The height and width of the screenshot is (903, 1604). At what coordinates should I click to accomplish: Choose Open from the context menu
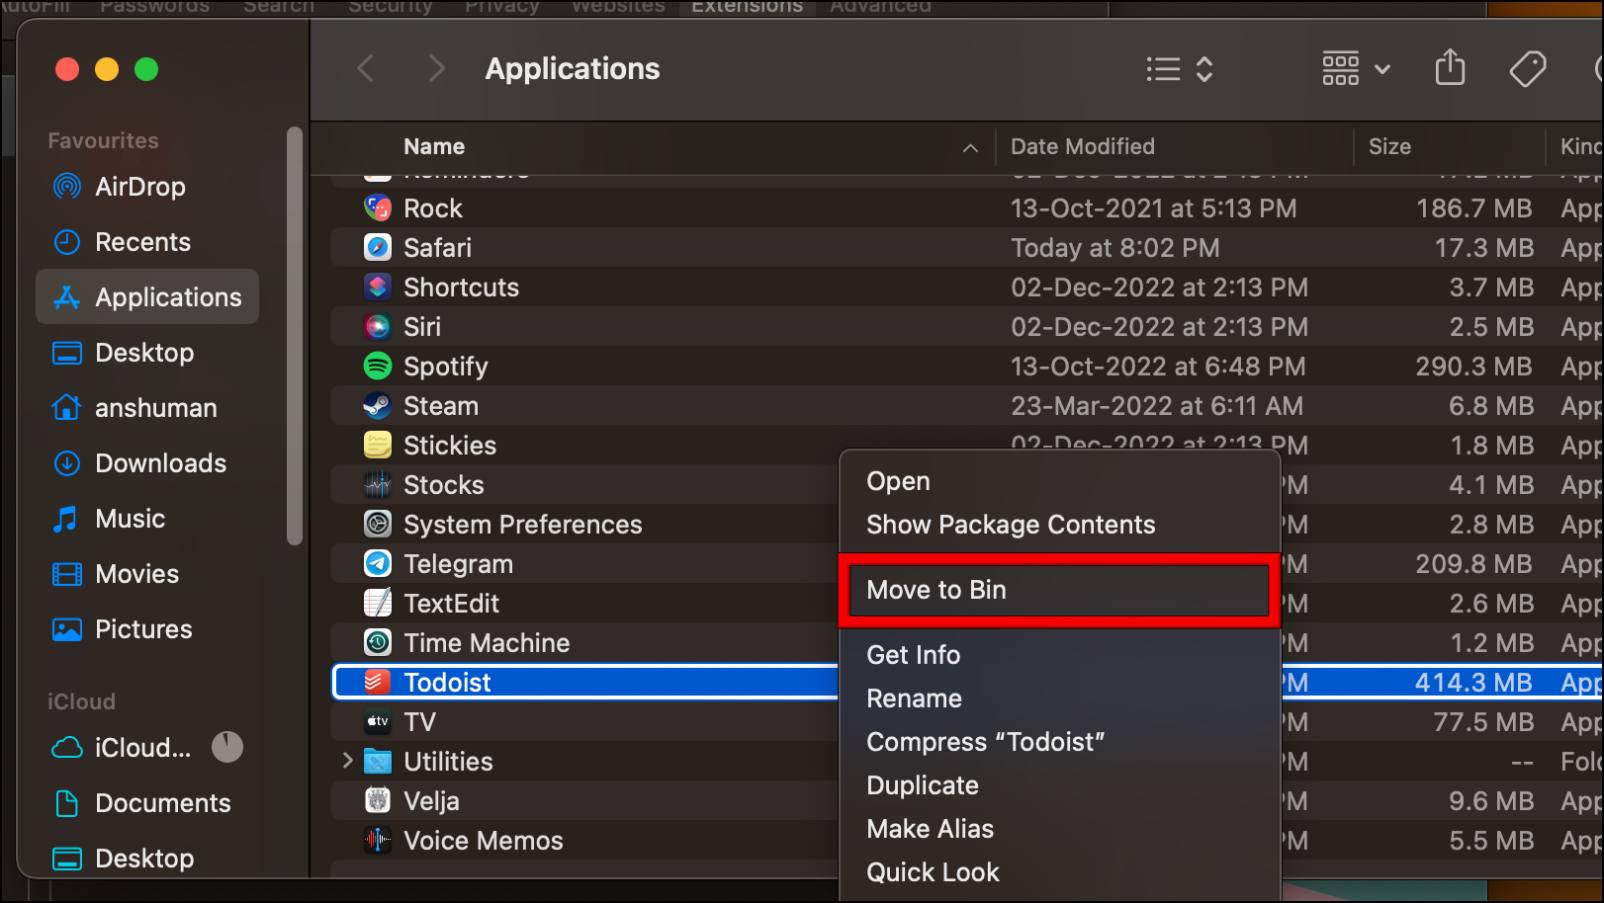(1059, 481)
